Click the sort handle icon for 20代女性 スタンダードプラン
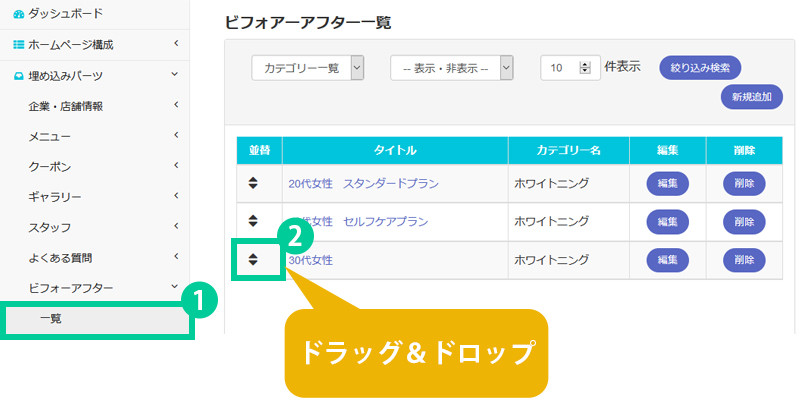The height and width of the screenshot is (407, 800). pos(253,183)
